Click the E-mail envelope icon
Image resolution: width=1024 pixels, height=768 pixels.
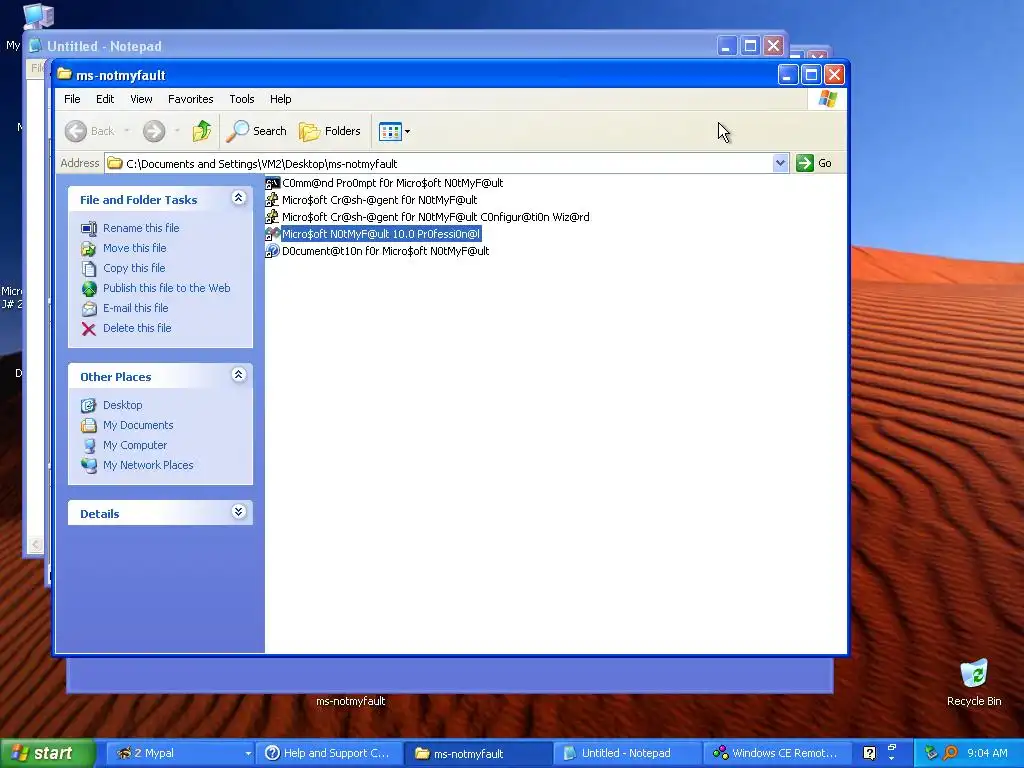click(89, 308)
